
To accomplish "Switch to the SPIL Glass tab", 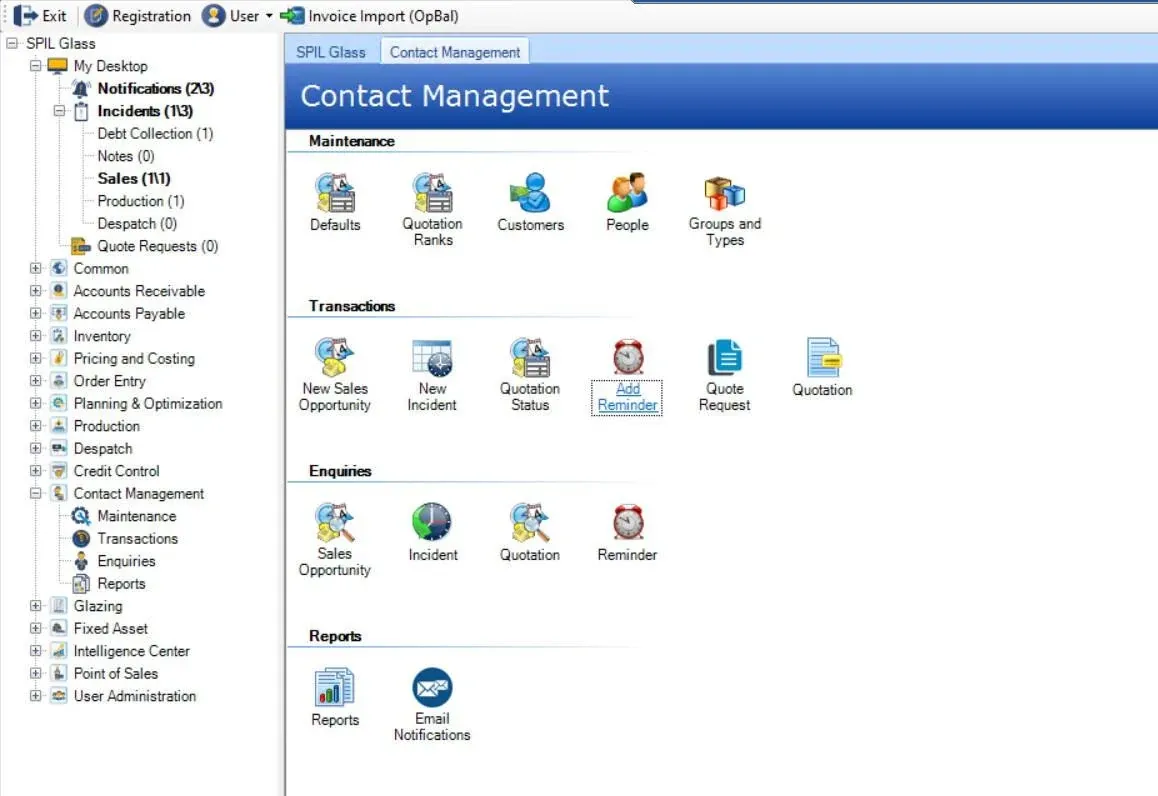I will tap(331, 52).
